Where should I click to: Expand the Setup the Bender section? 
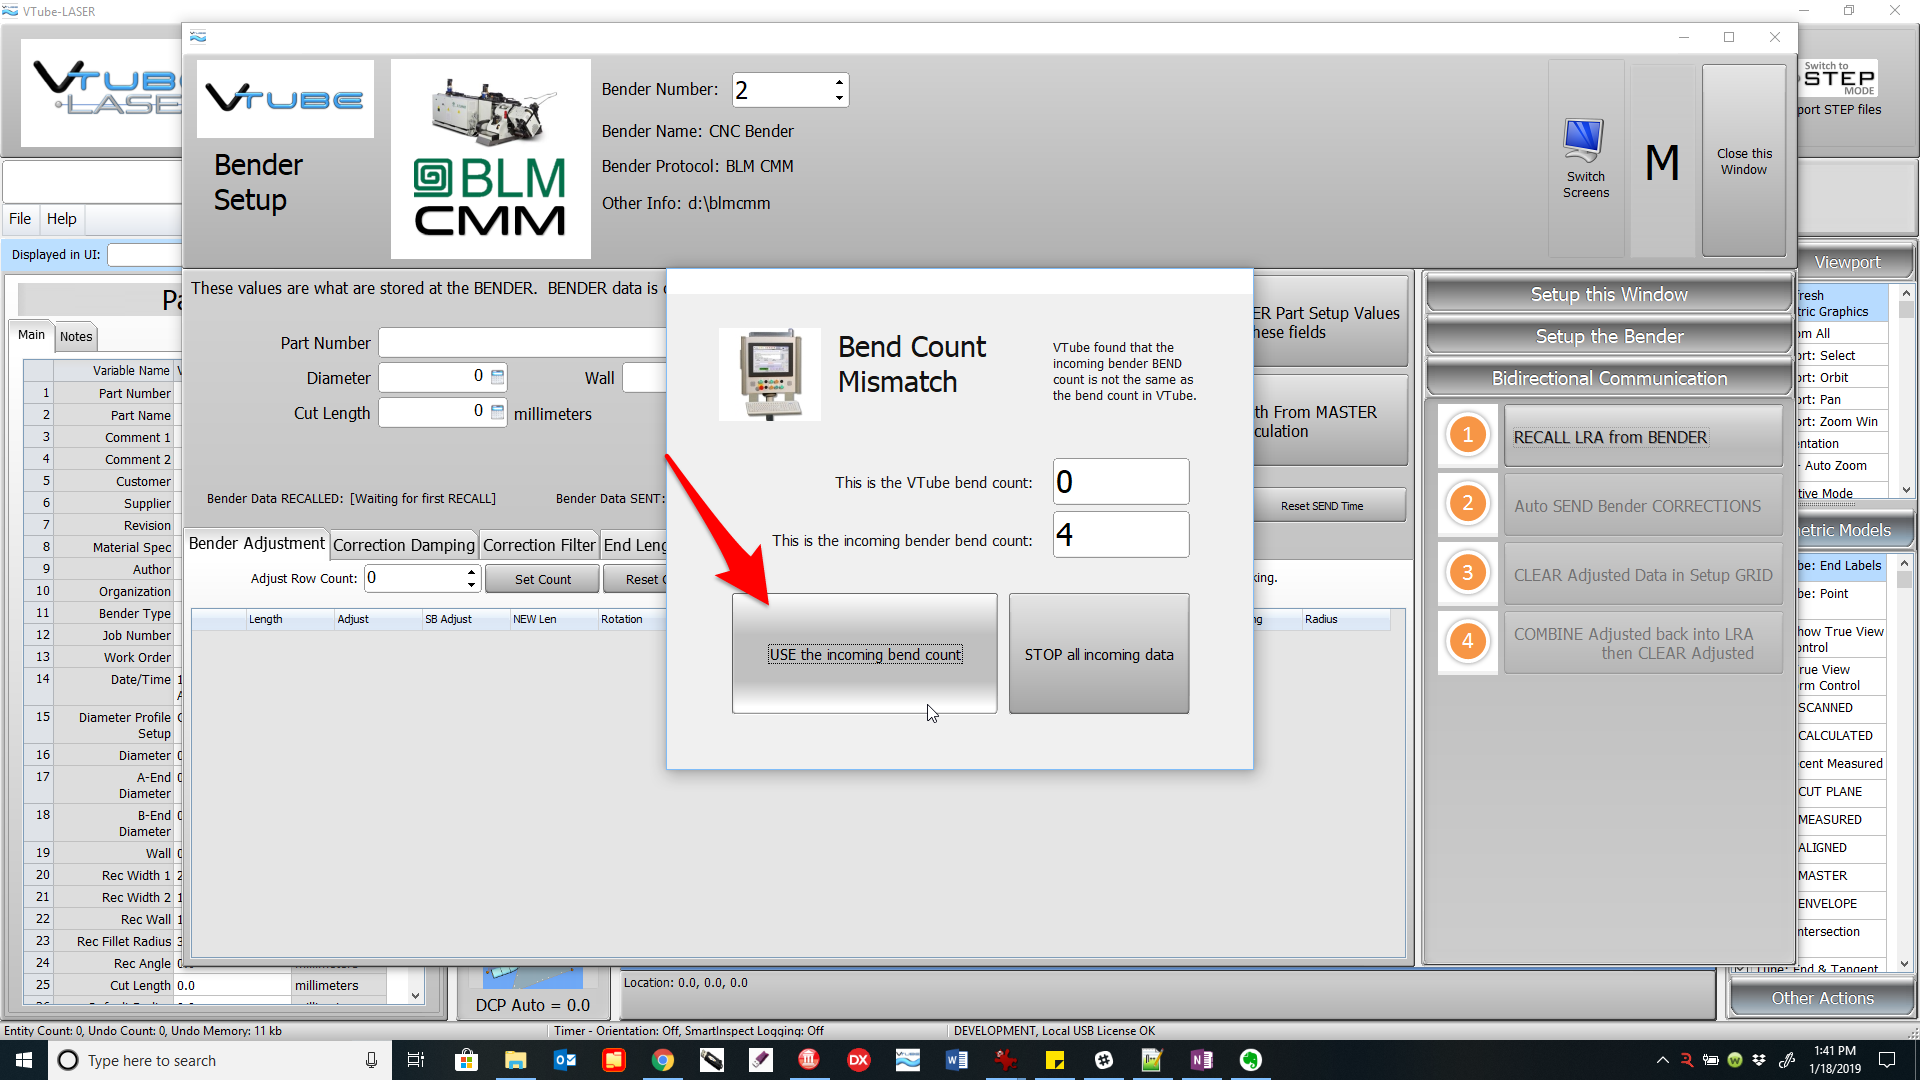pyautogui.click(x=1608, y=336)
